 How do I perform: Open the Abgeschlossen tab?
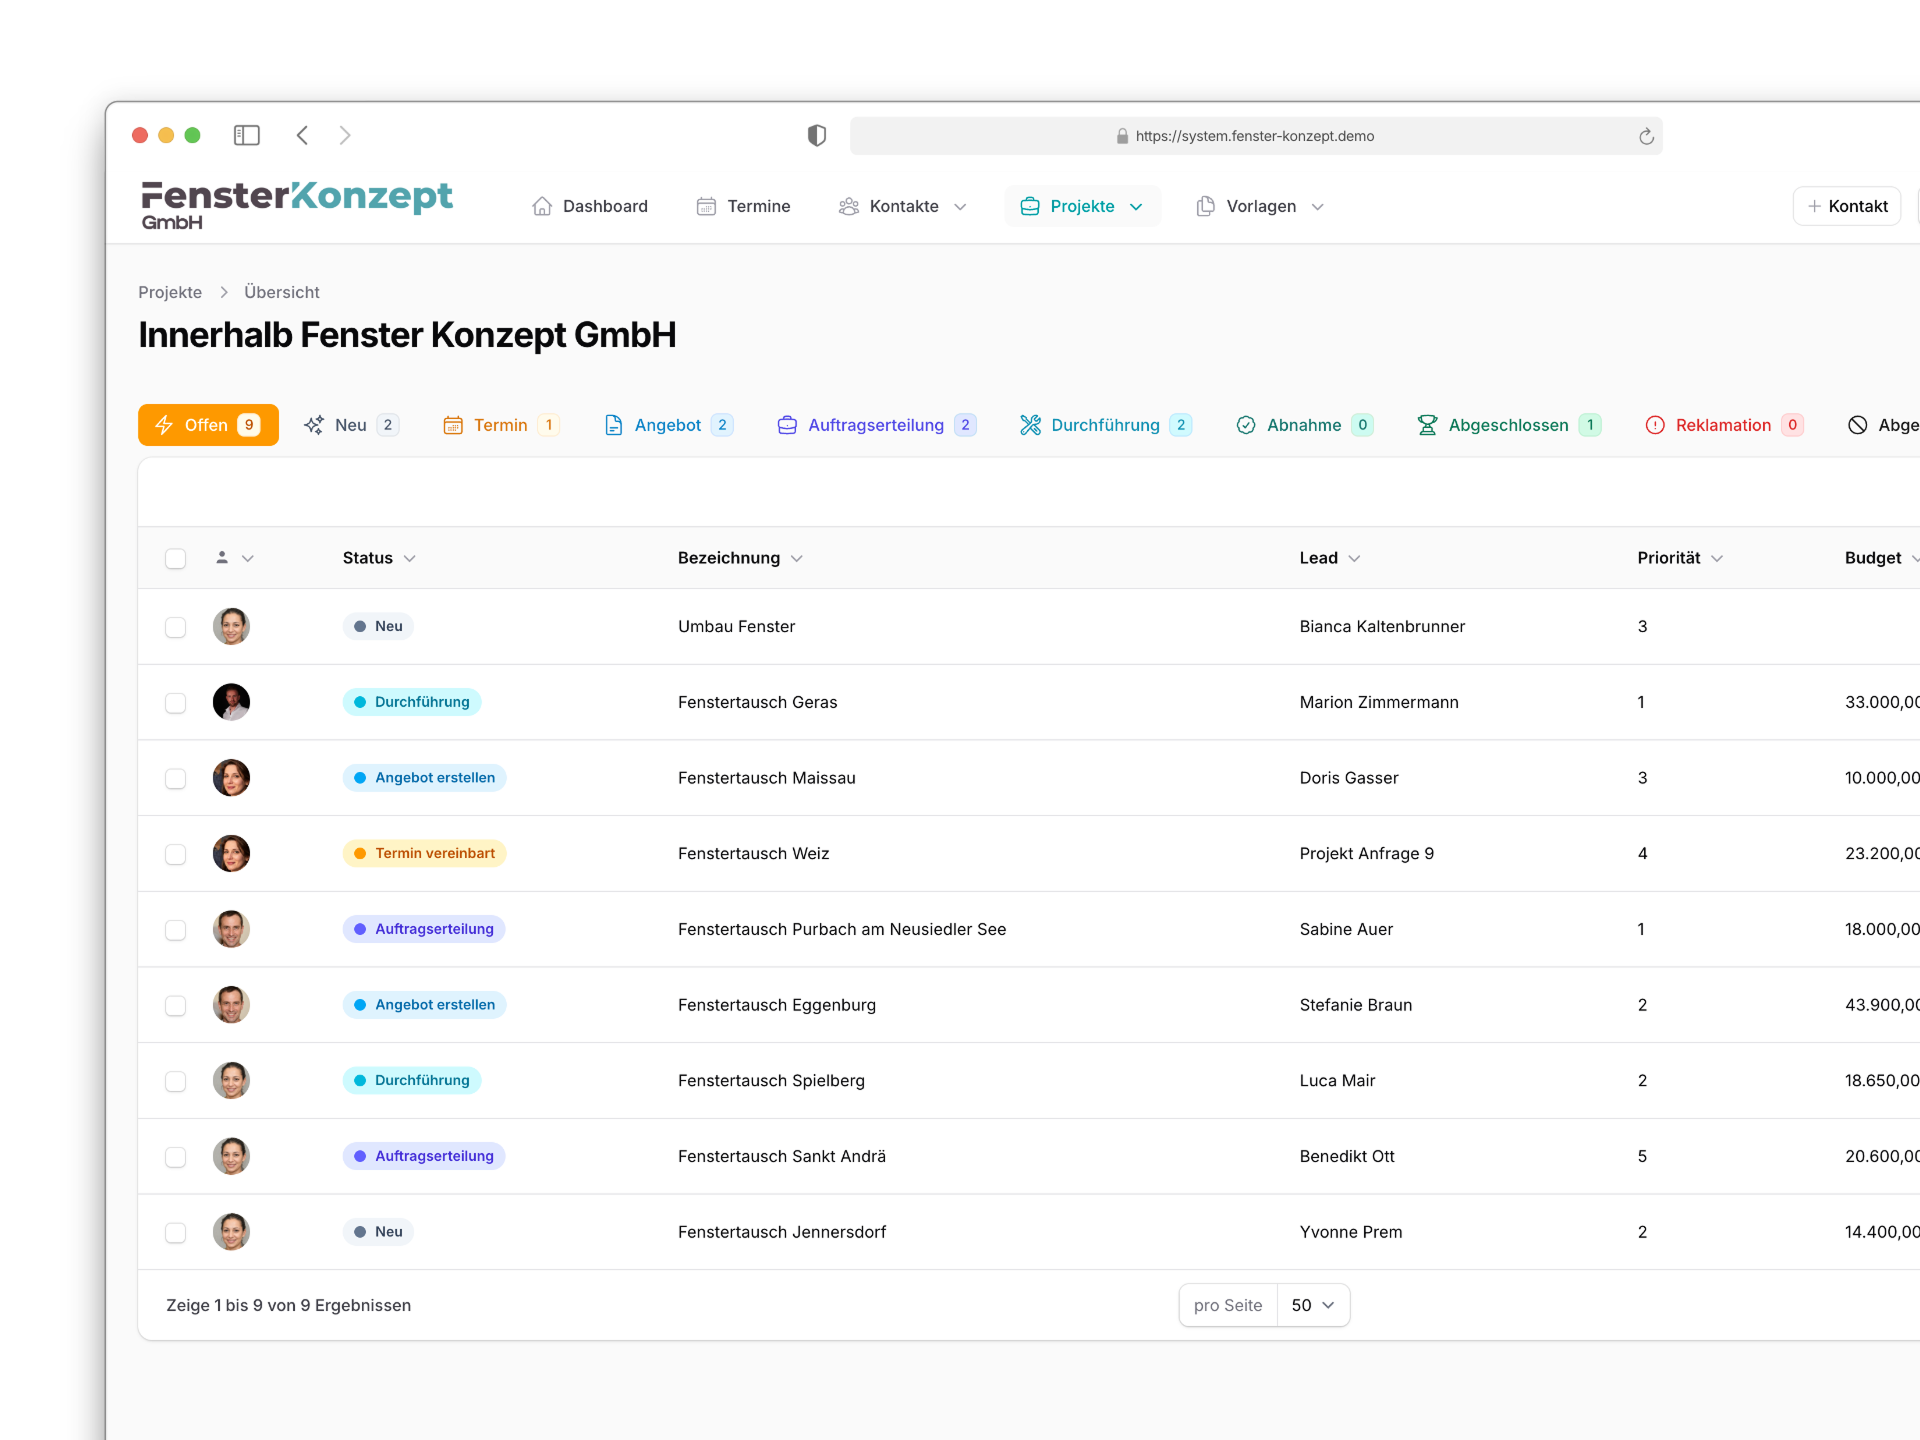point(1508,425)
